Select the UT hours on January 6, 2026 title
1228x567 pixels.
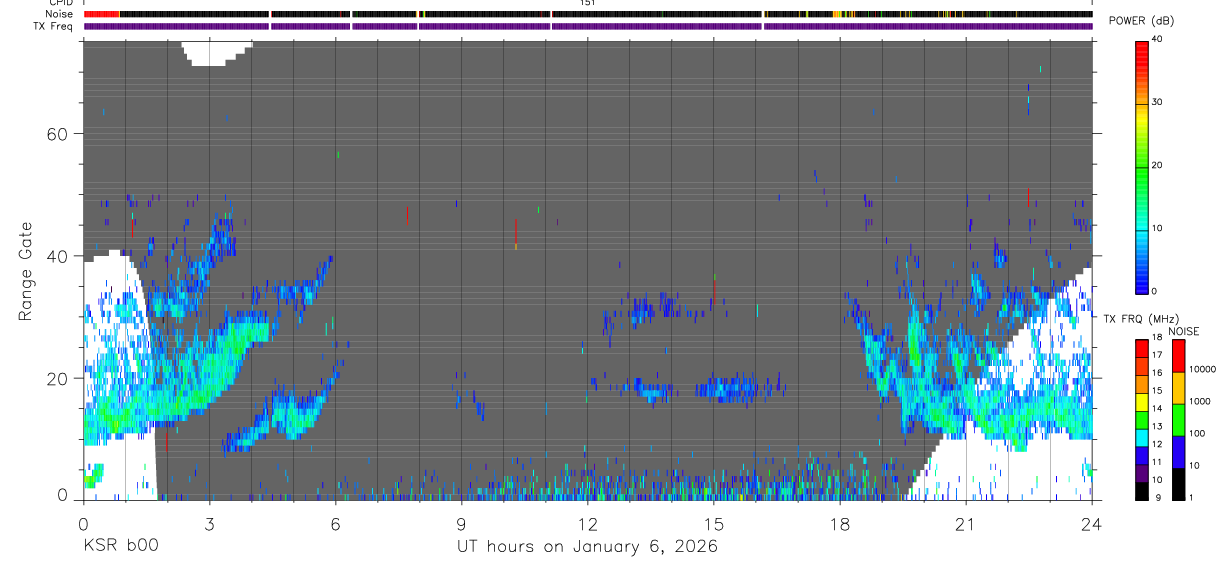587,547
